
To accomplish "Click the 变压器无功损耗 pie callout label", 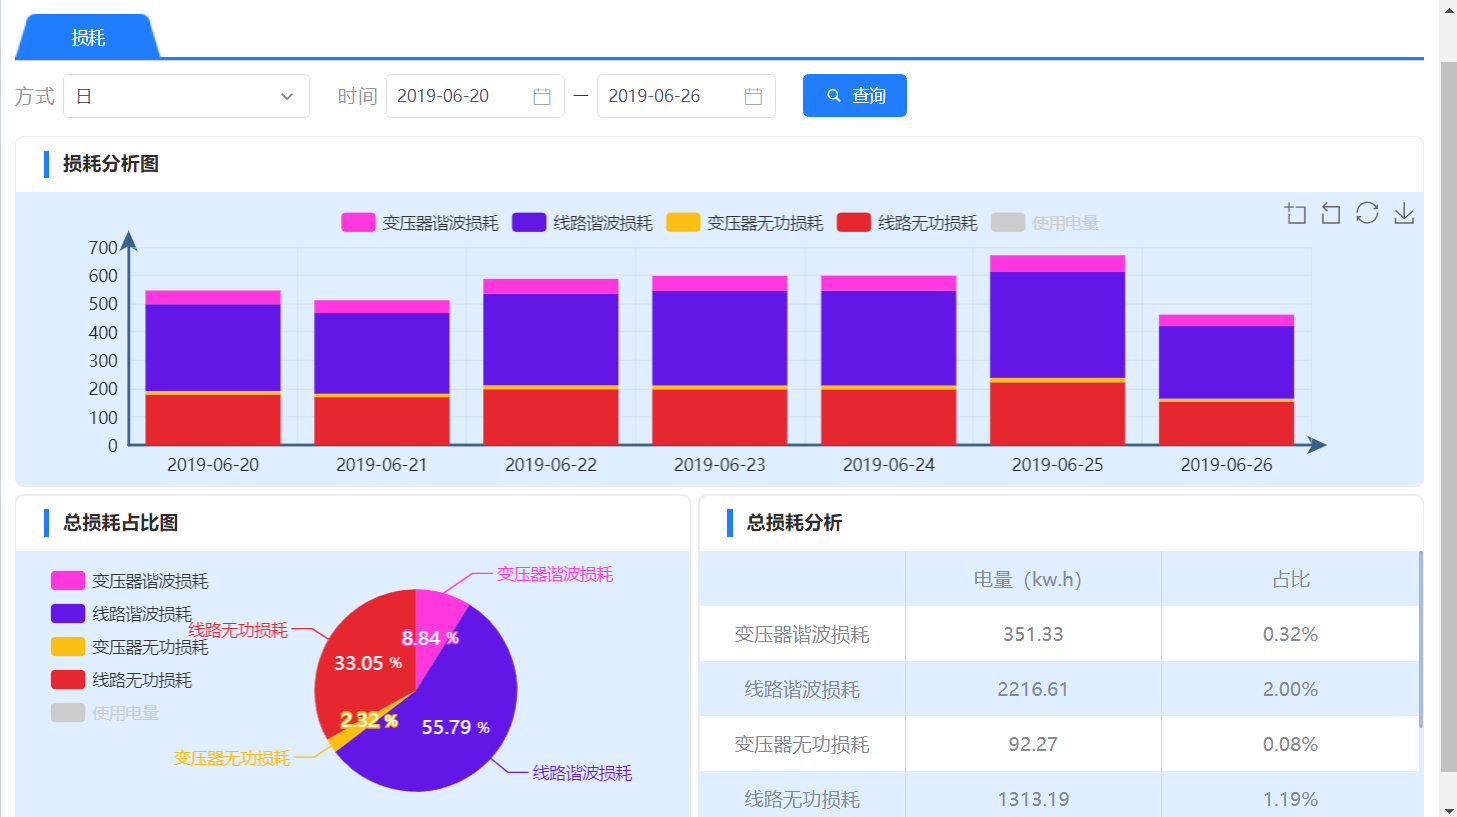I will coord(232,758).
